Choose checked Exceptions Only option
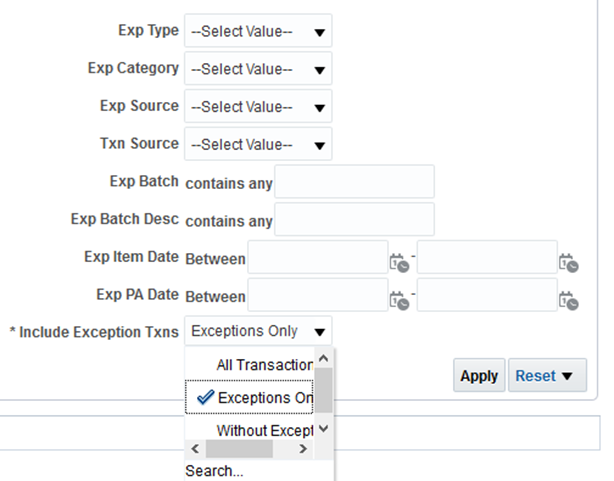This screenshot has height=481, width=614. click(264, 398)
